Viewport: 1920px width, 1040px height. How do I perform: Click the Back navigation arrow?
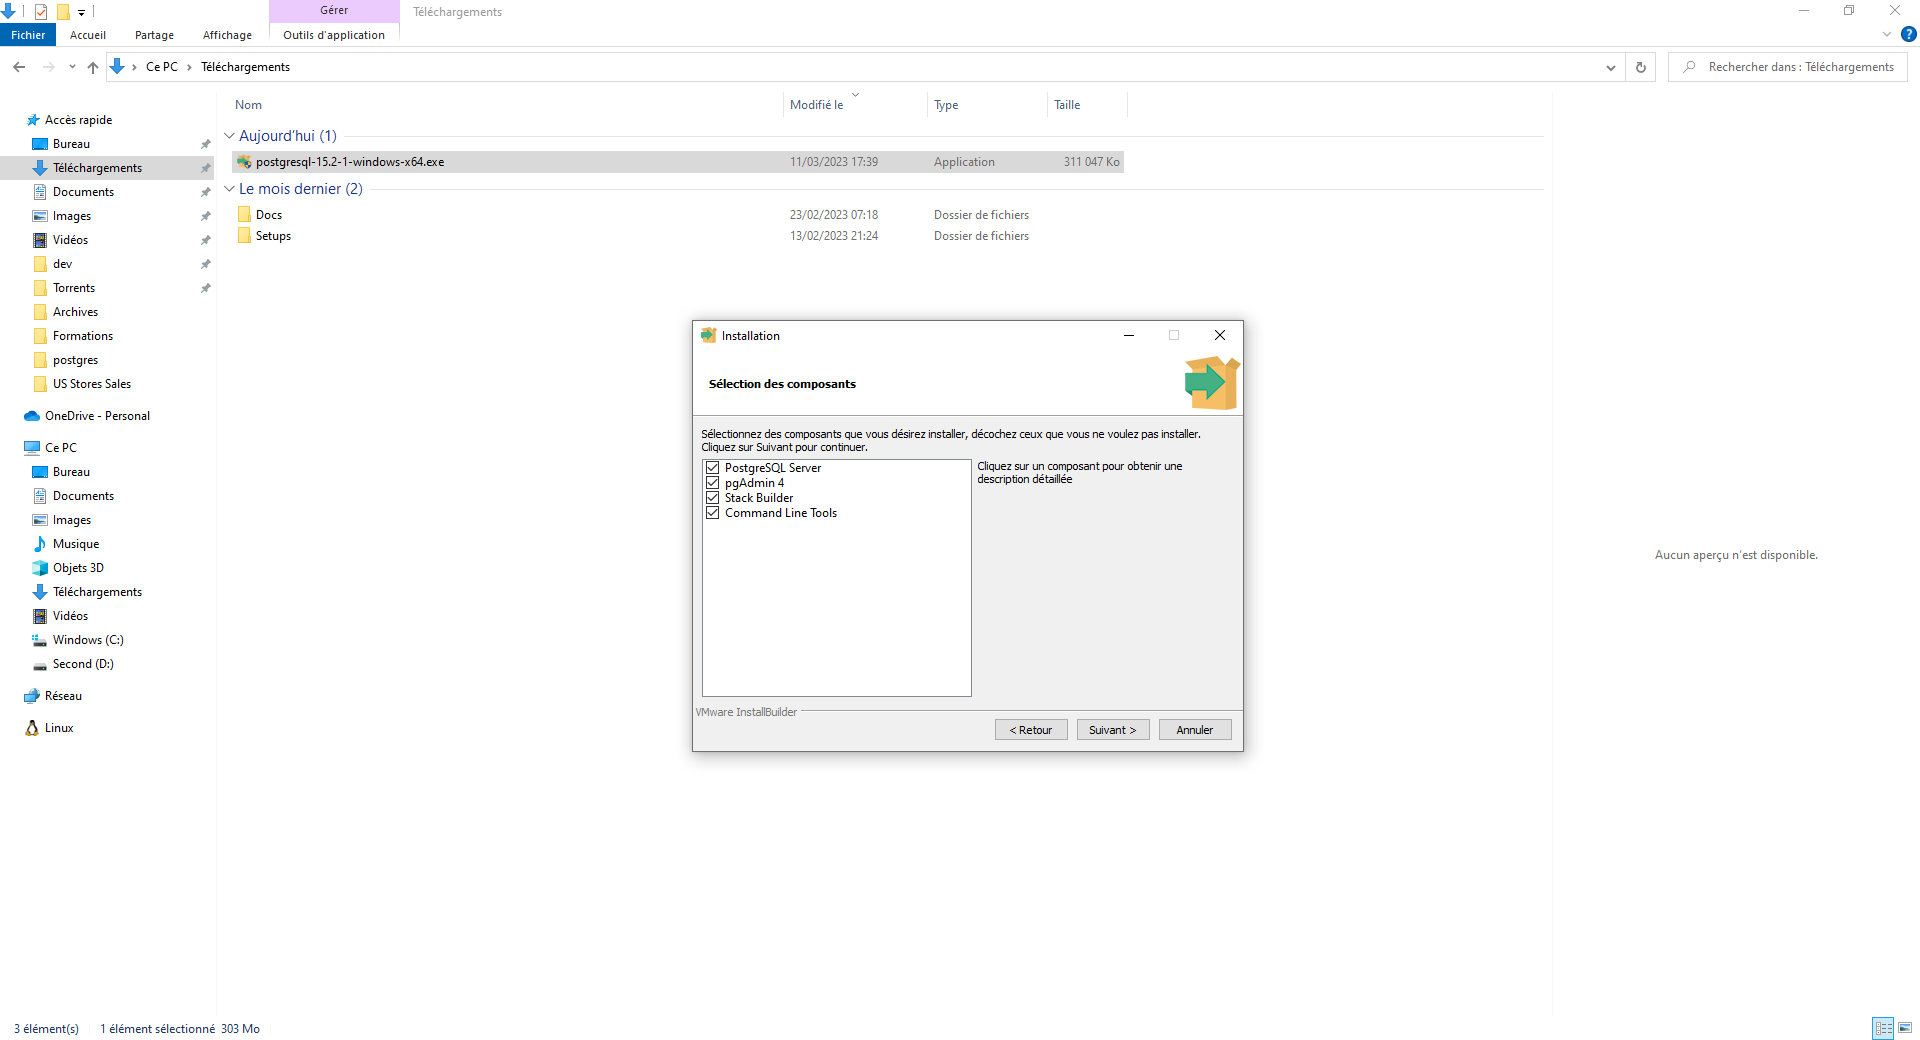19,67
